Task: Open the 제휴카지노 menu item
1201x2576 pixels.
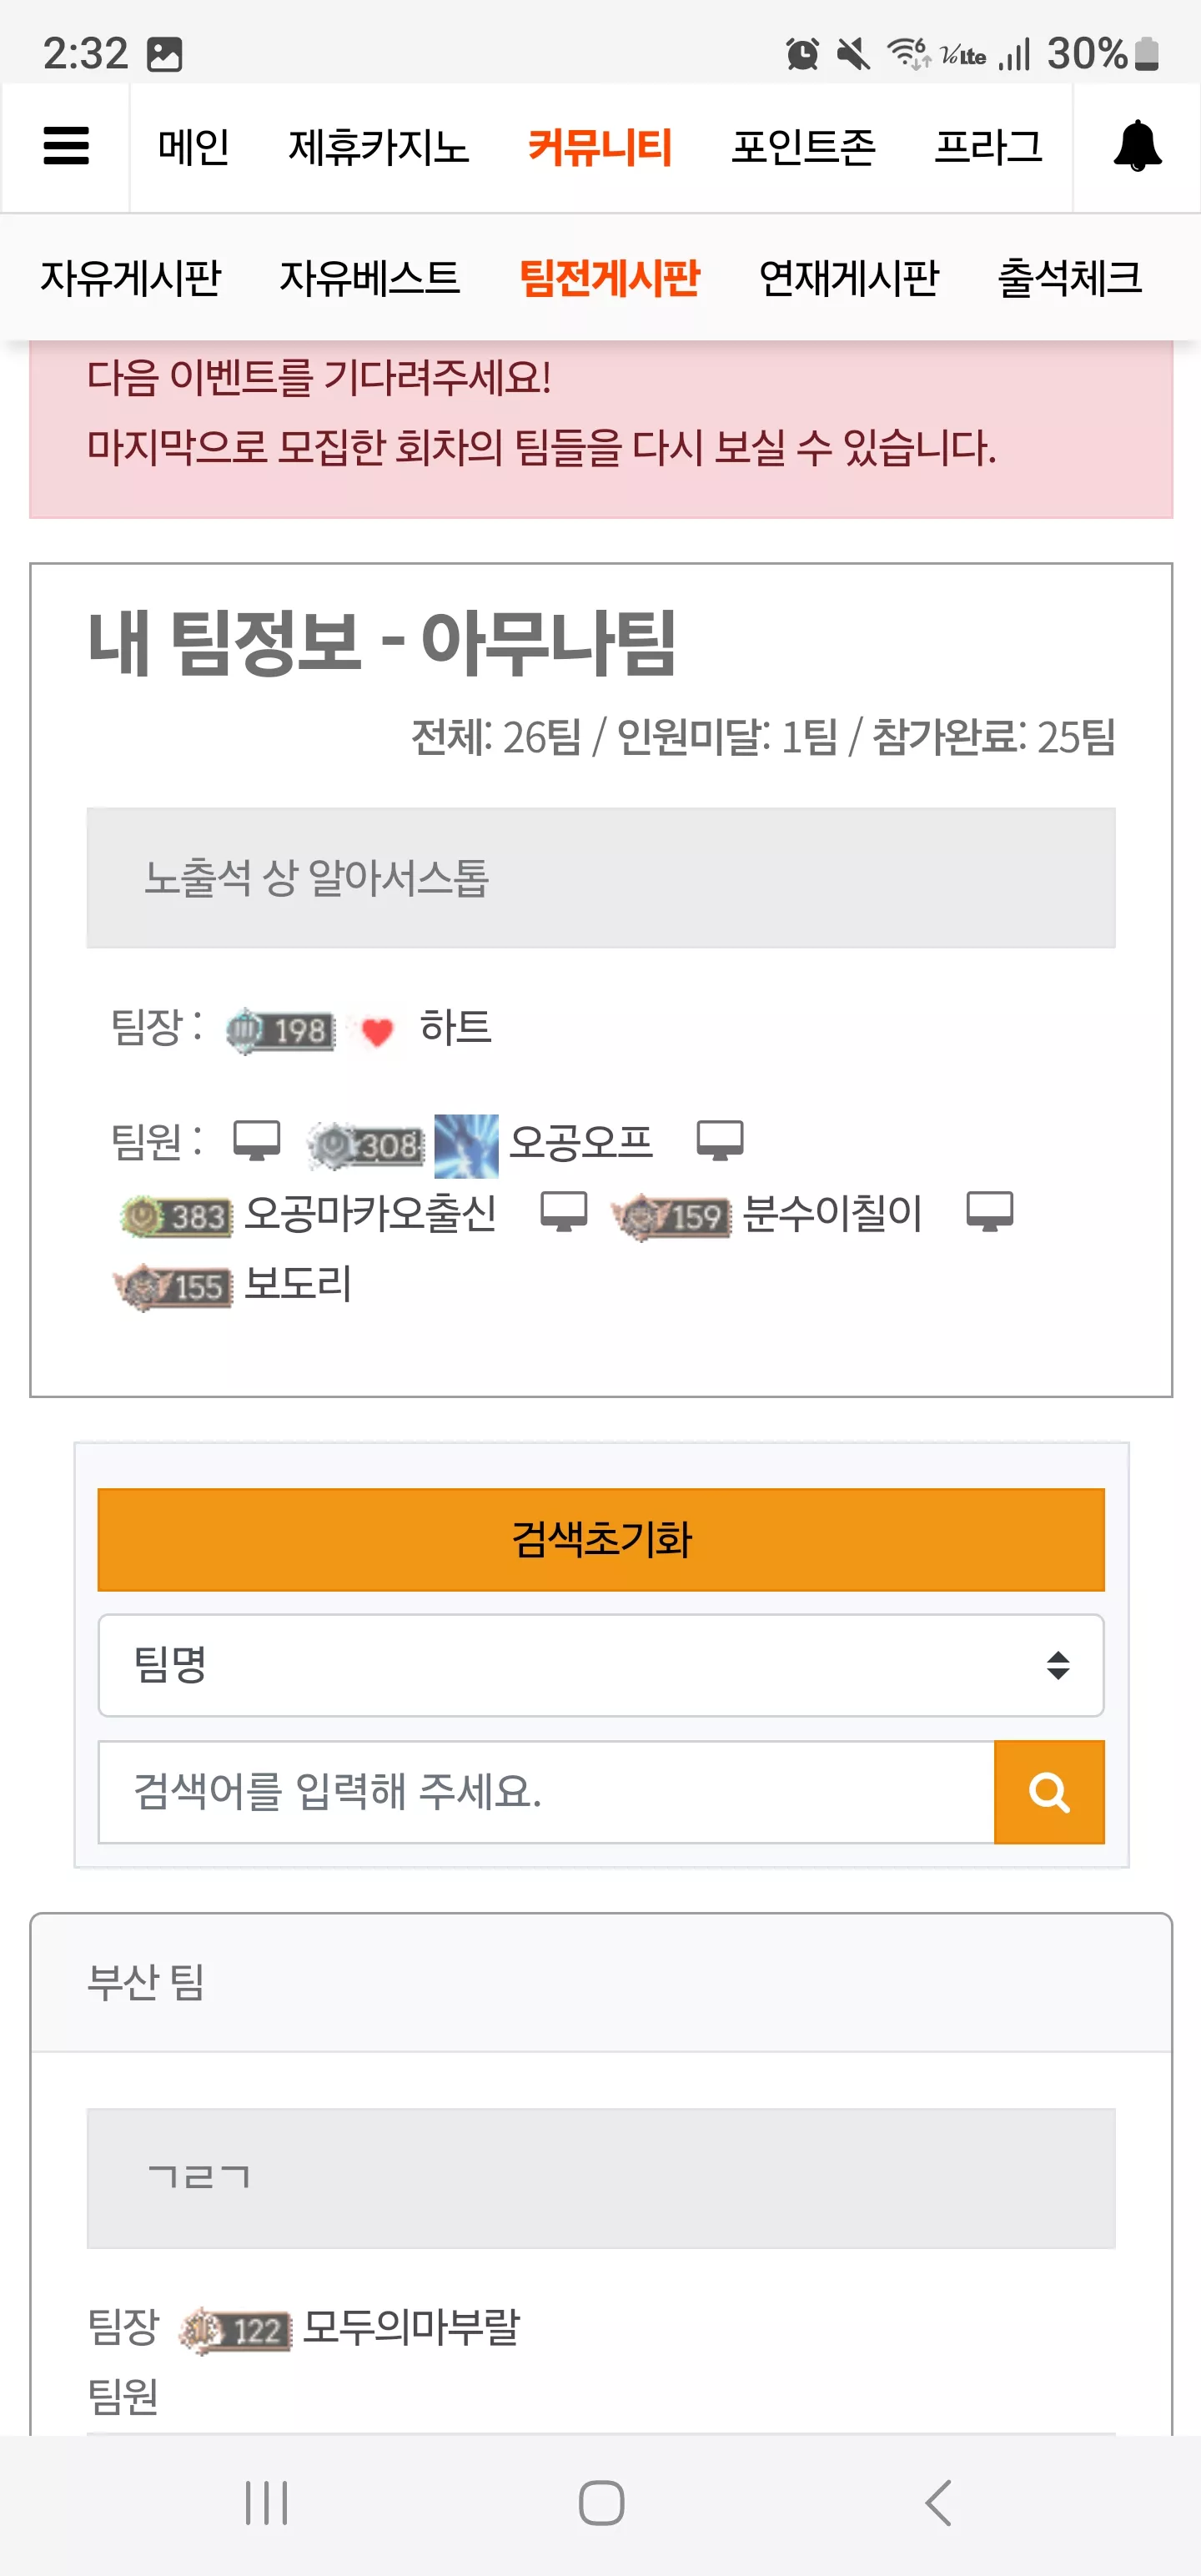Action: [x=379, y=147]
